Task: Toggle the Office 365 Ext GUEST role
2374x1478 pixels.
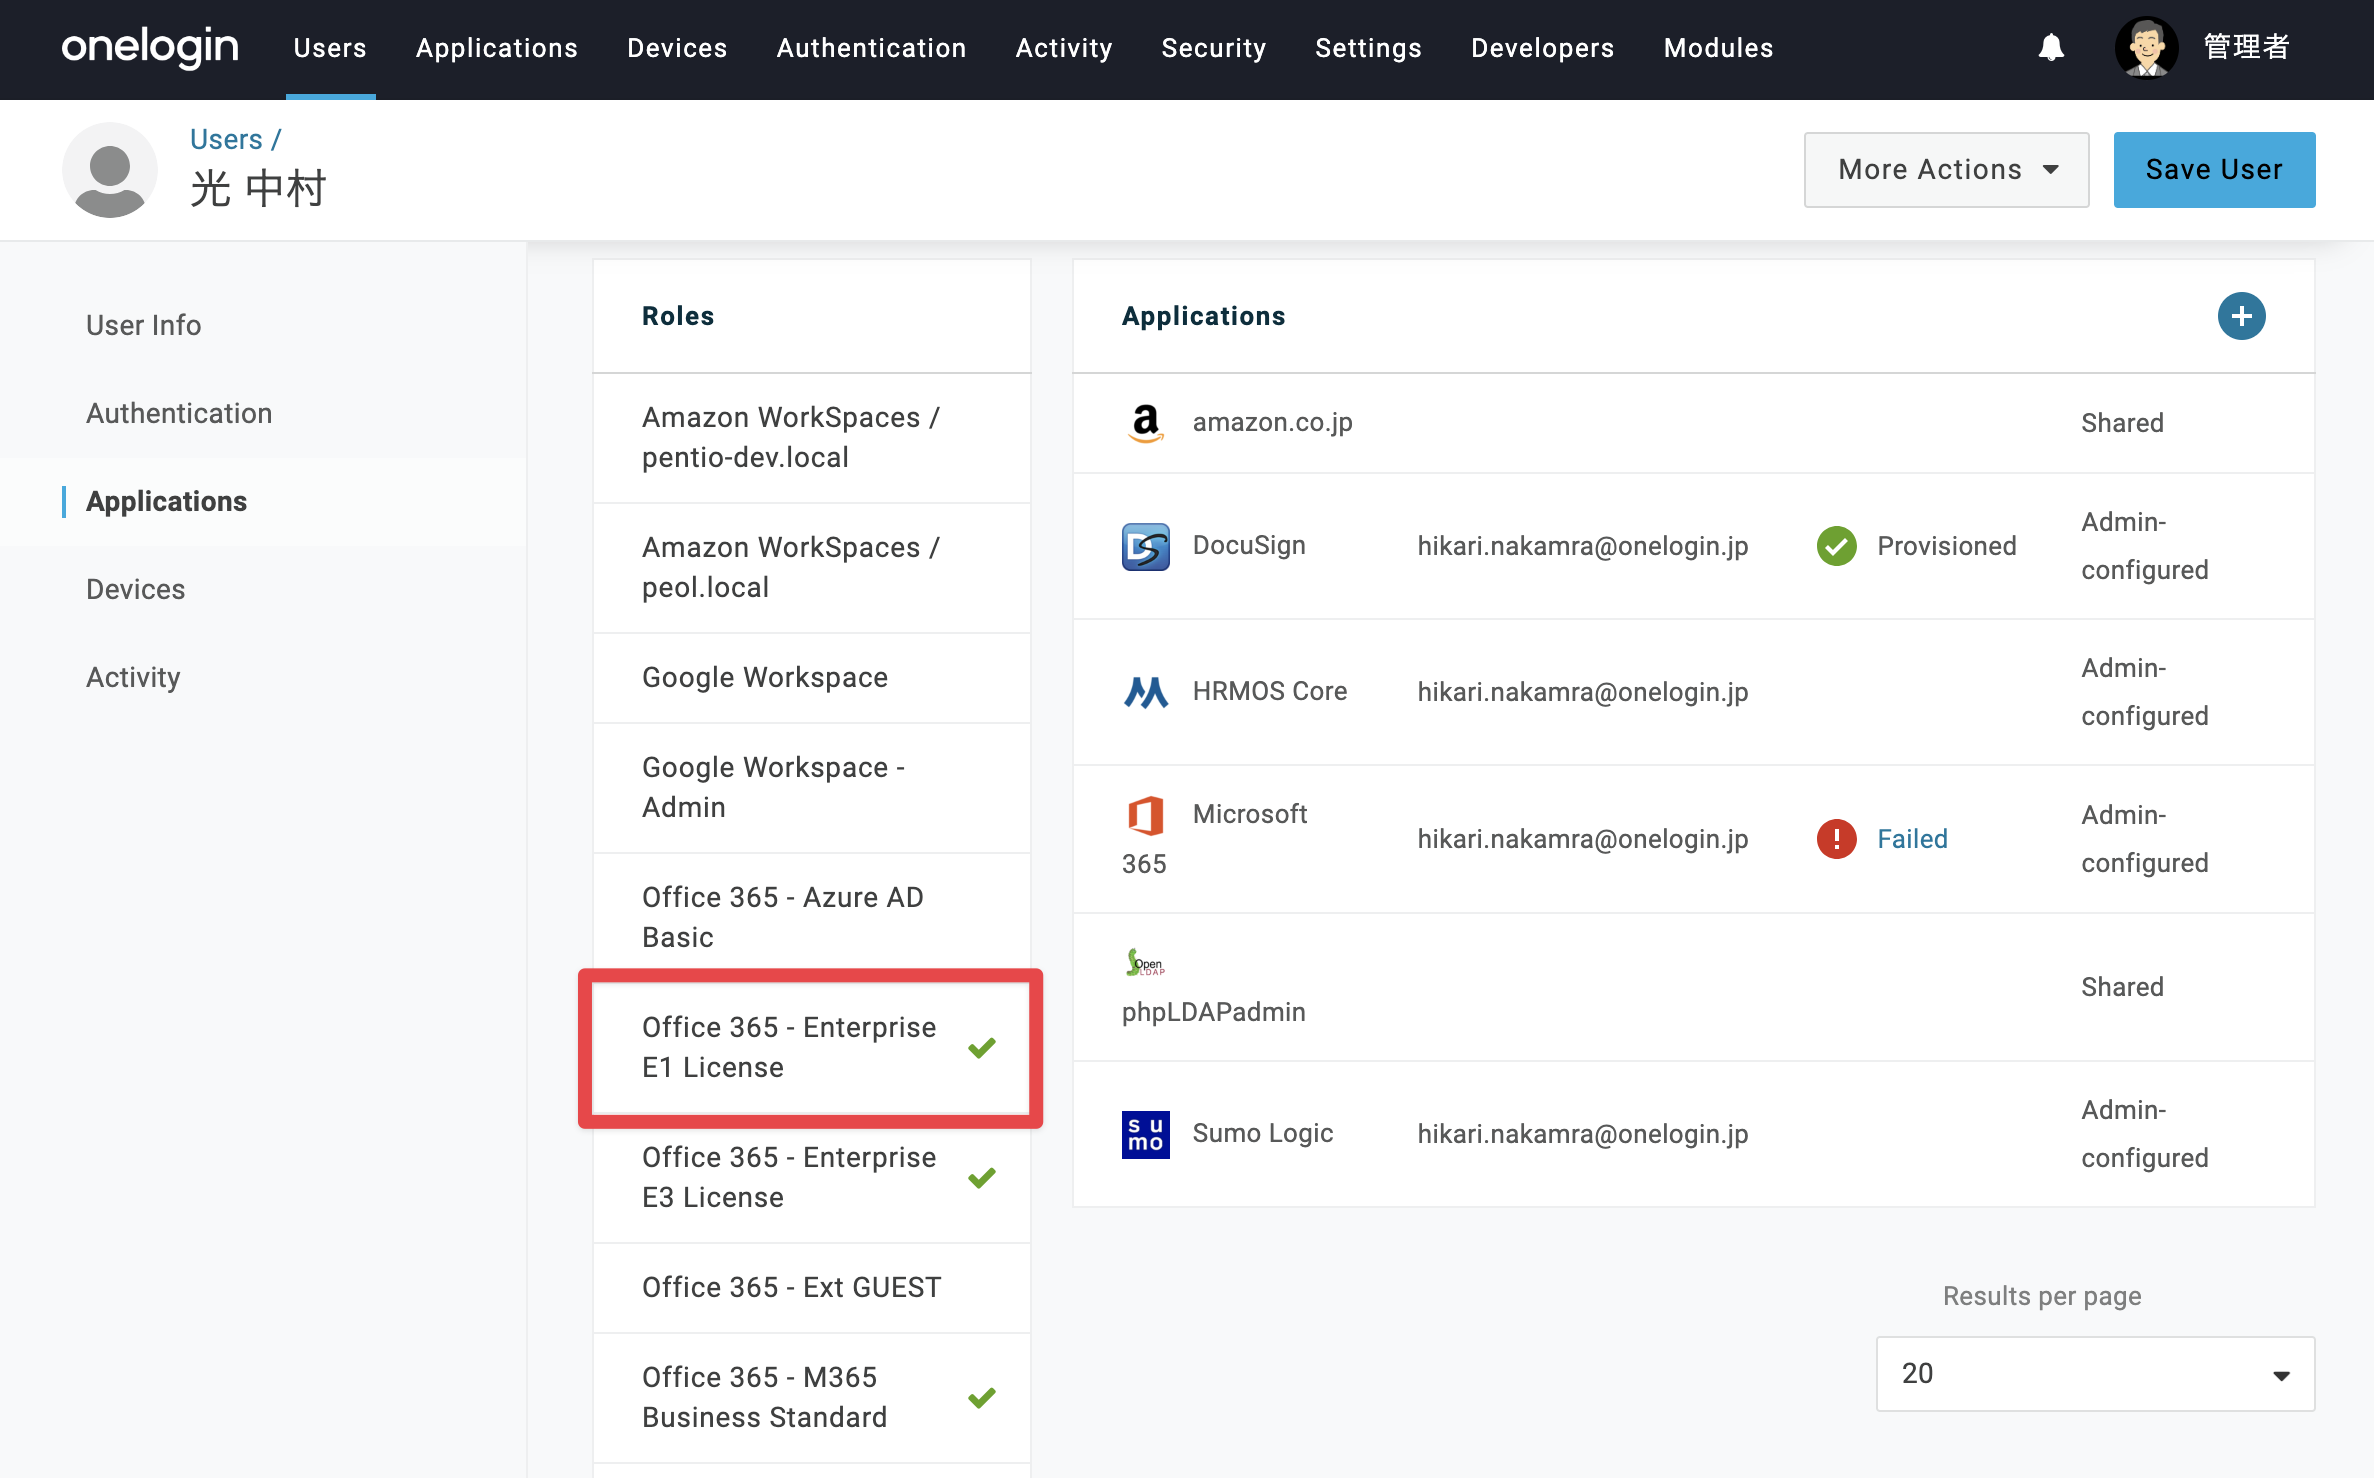Action: point(811,1288)
